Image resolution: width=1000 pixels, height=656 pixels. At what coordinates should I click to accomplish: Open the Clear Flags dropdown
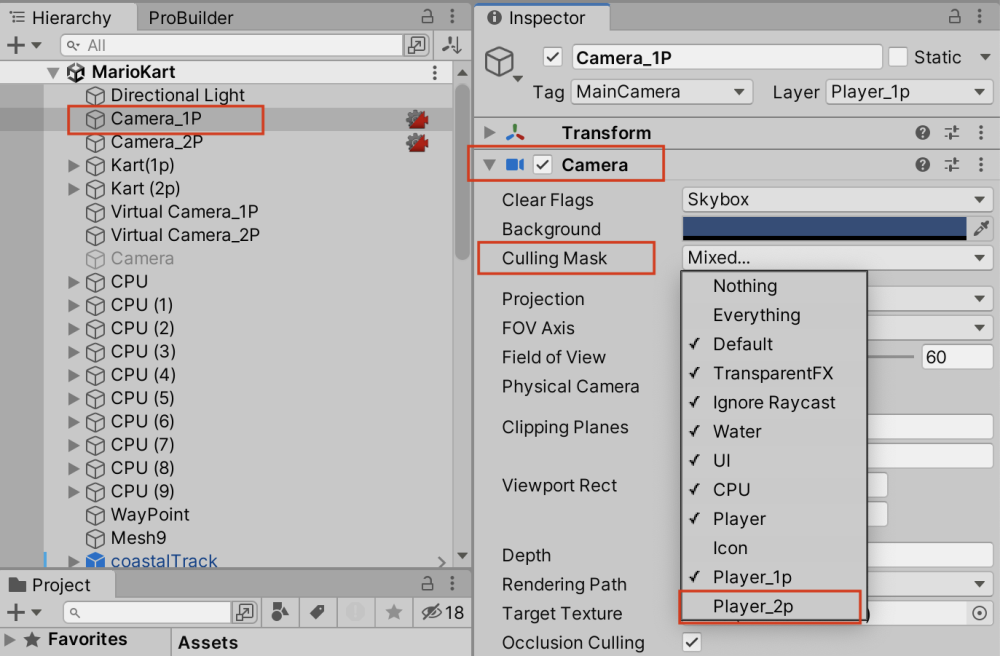[837, 199]
